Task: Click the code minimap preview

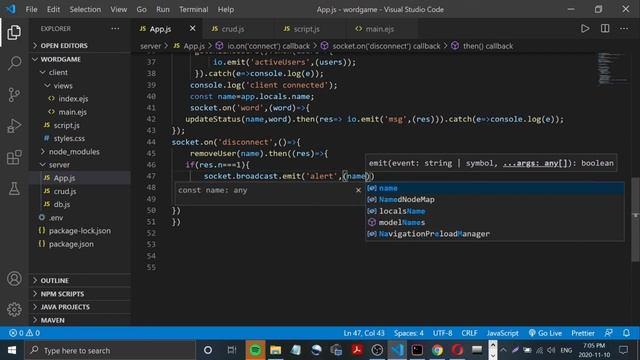Action: 612,69
